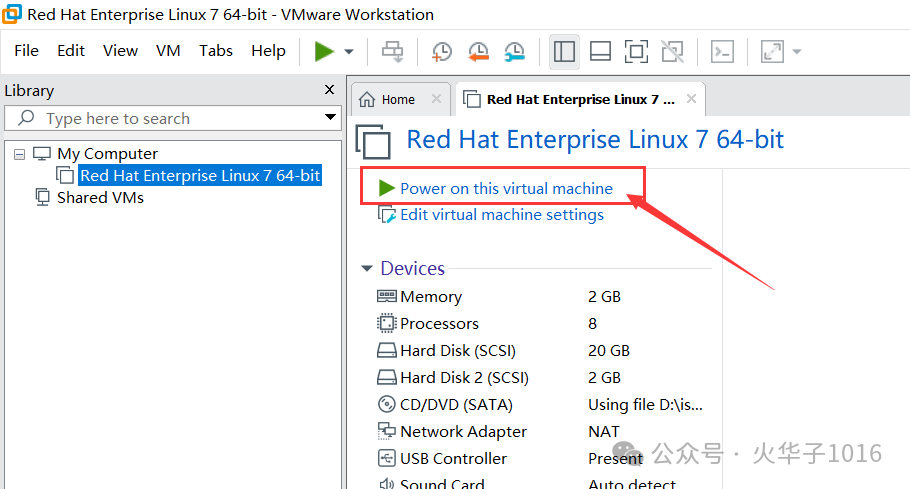Click the Unity mode toolbar icon
Screen dimensions: 910x489
click(673, 52)
